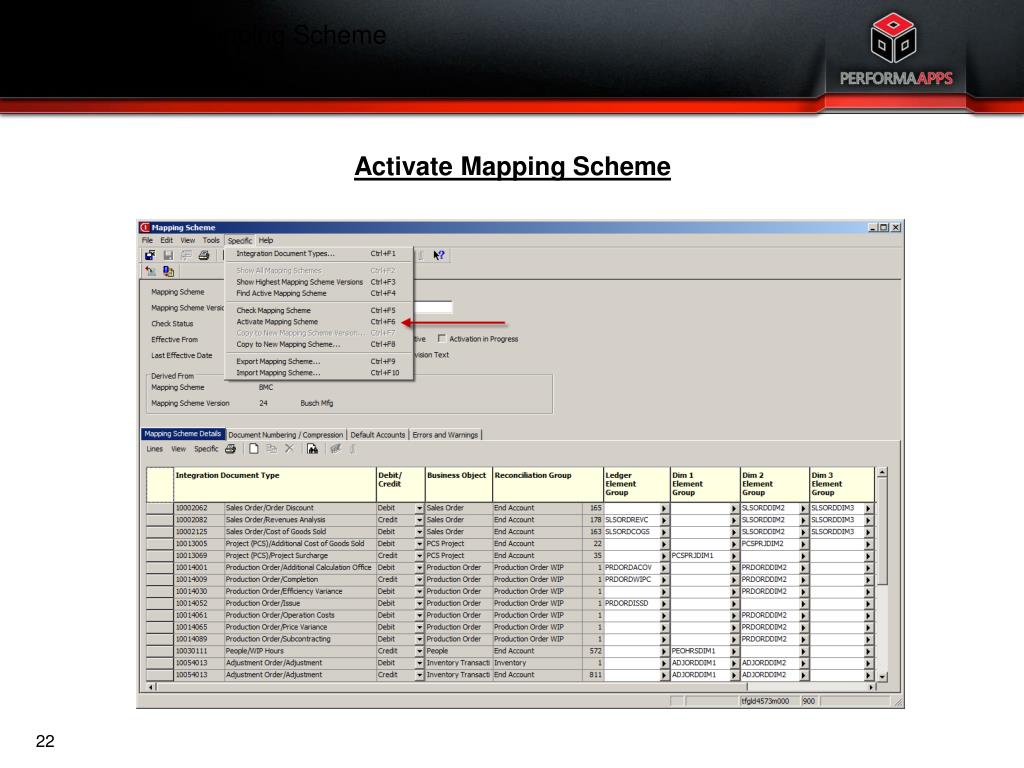Viewport: 1024px width, 768px height.
Task: Open Debit/Credit dropdown for Operation Costs row
Action: (419, 616)
